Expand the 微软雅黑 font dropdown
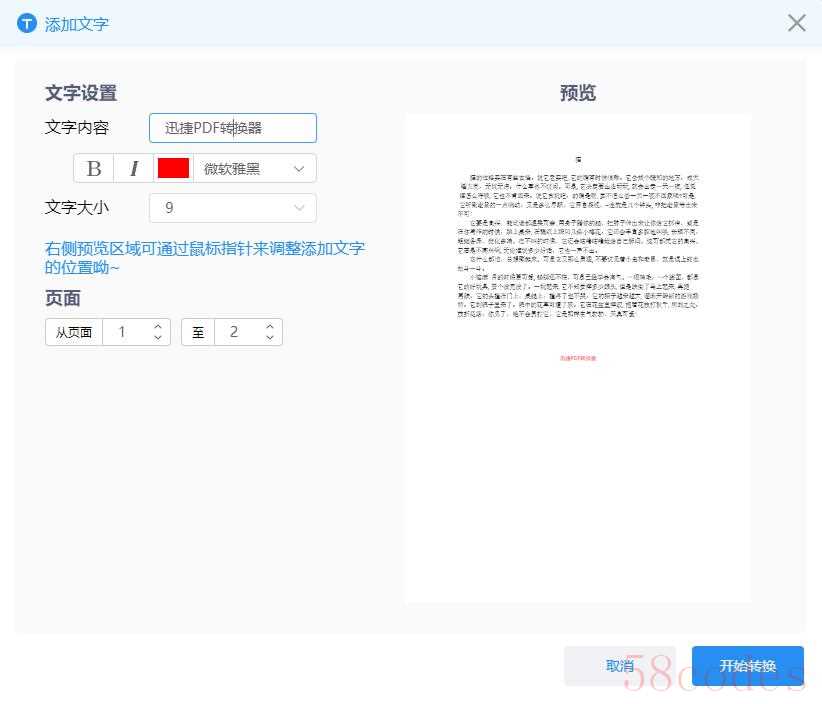This screenshot has height=704, width=822. (x=254, y=168)
